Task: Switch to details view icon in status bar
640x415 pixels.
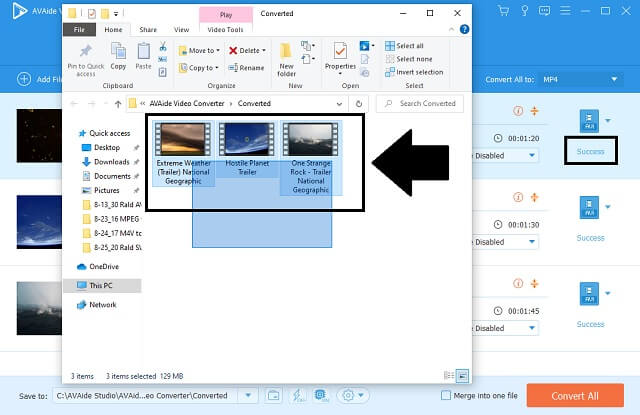Action: [449, 375]
